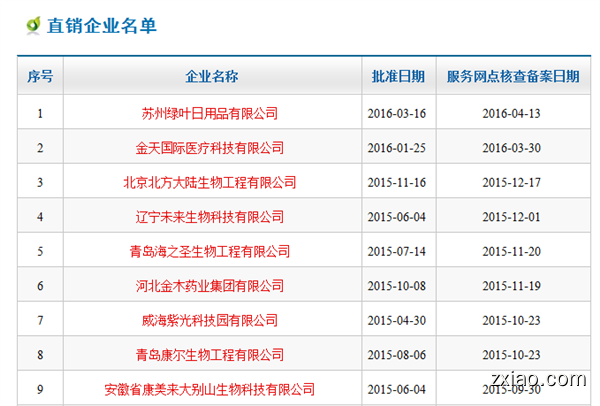Click serial number 8 cell
The height and width of the screenshot is (406, 600).
tap(40, 355)
